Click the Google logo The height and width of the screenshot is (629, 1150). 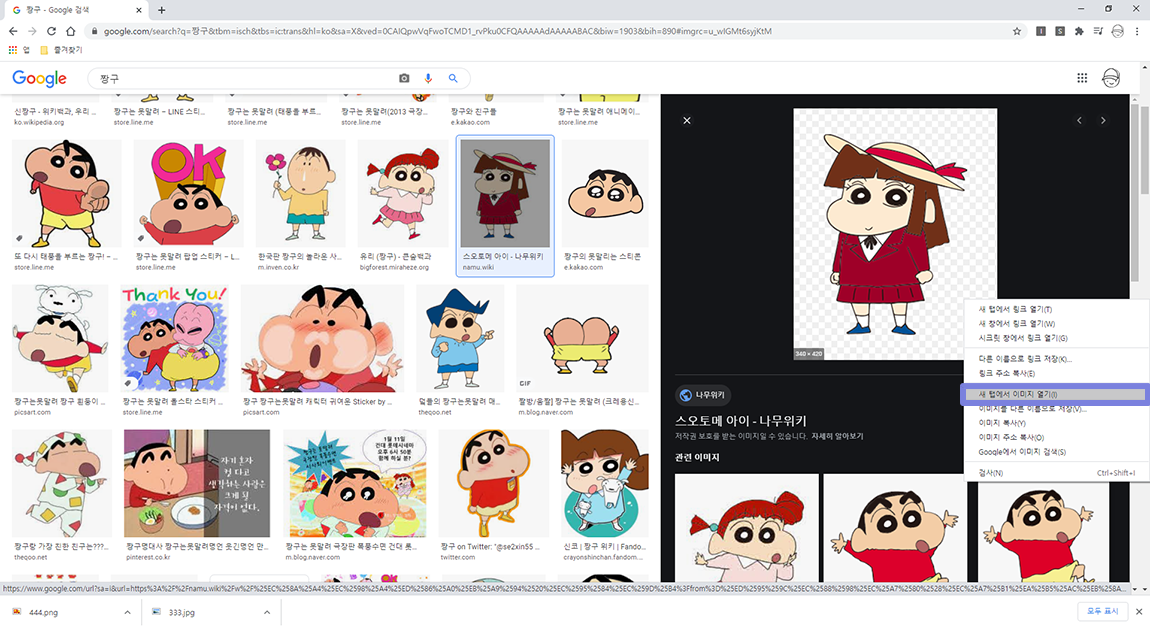40,78
